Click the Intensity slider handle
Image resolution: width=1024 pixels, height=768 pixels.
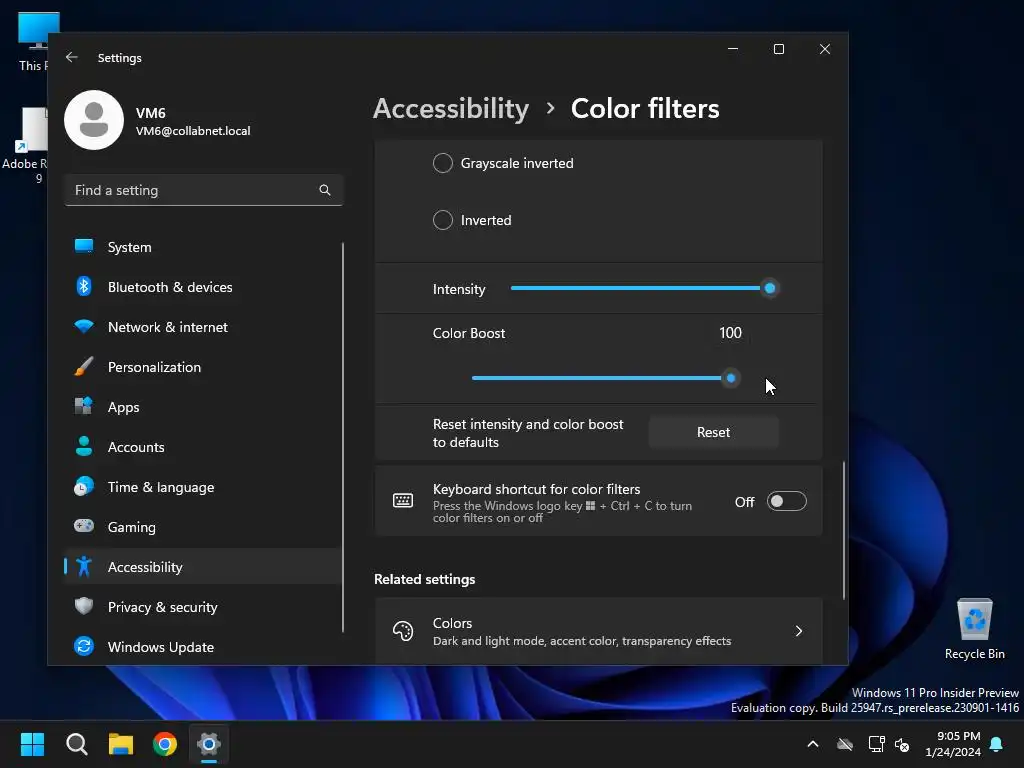click(x=770, y=288)
